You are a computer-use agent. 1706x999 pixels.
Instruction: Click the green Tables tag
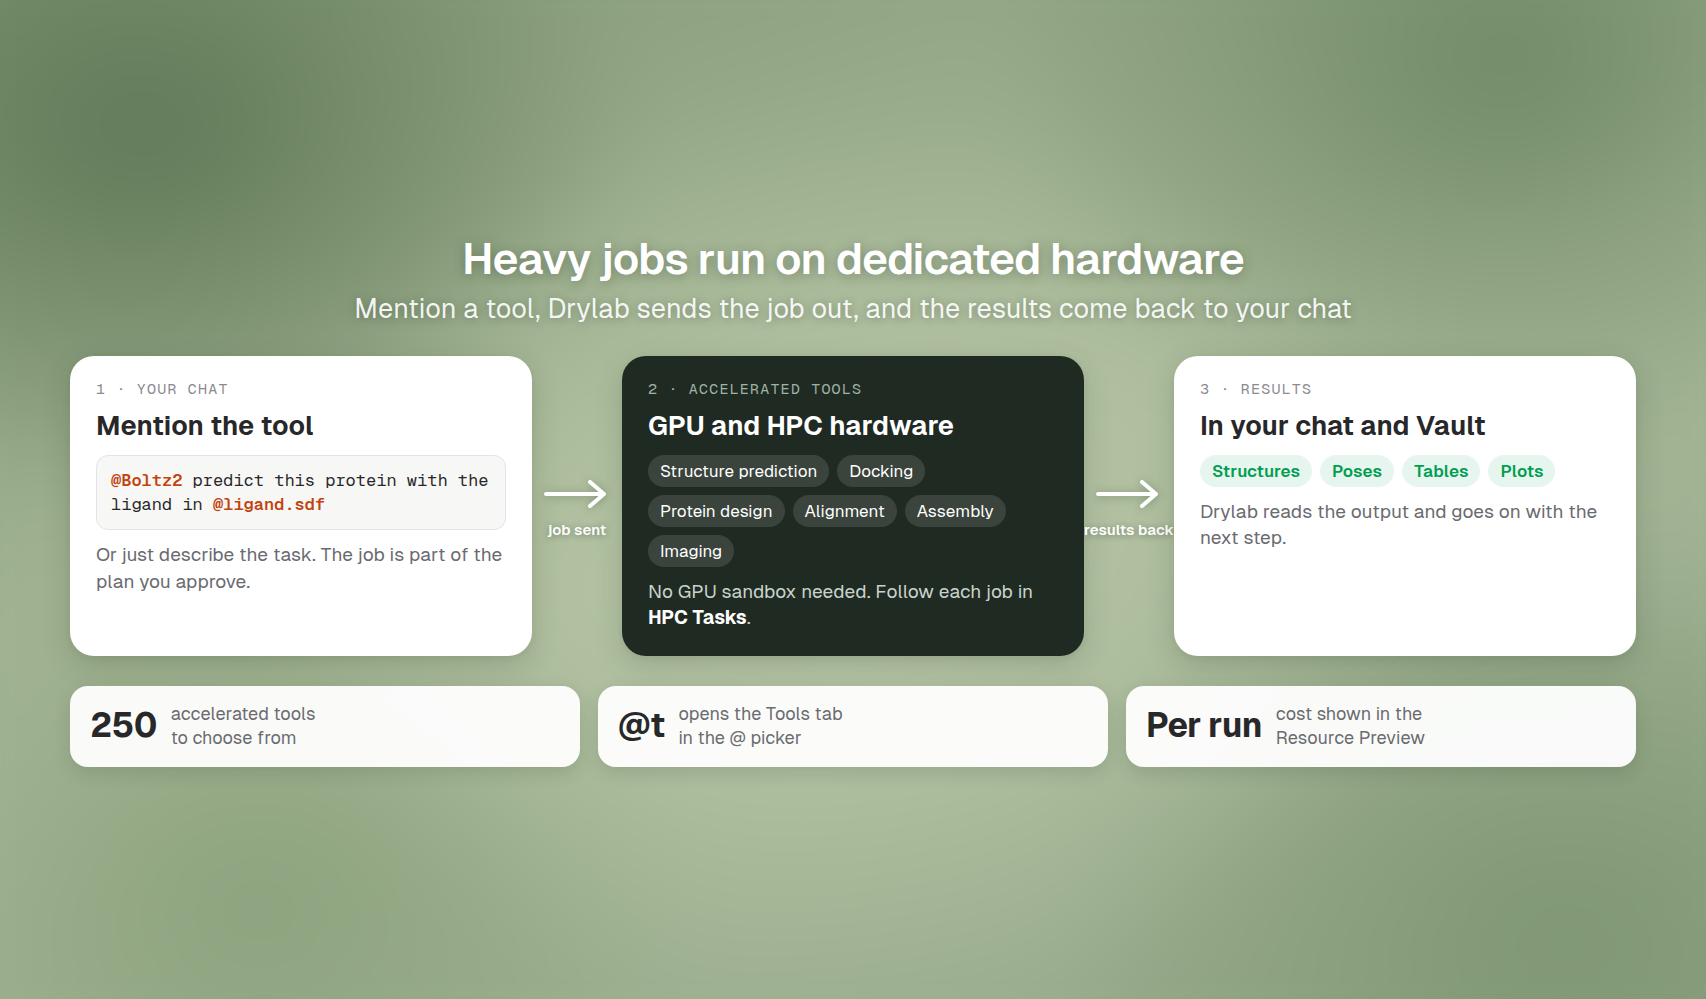[x=1441, y=471]
